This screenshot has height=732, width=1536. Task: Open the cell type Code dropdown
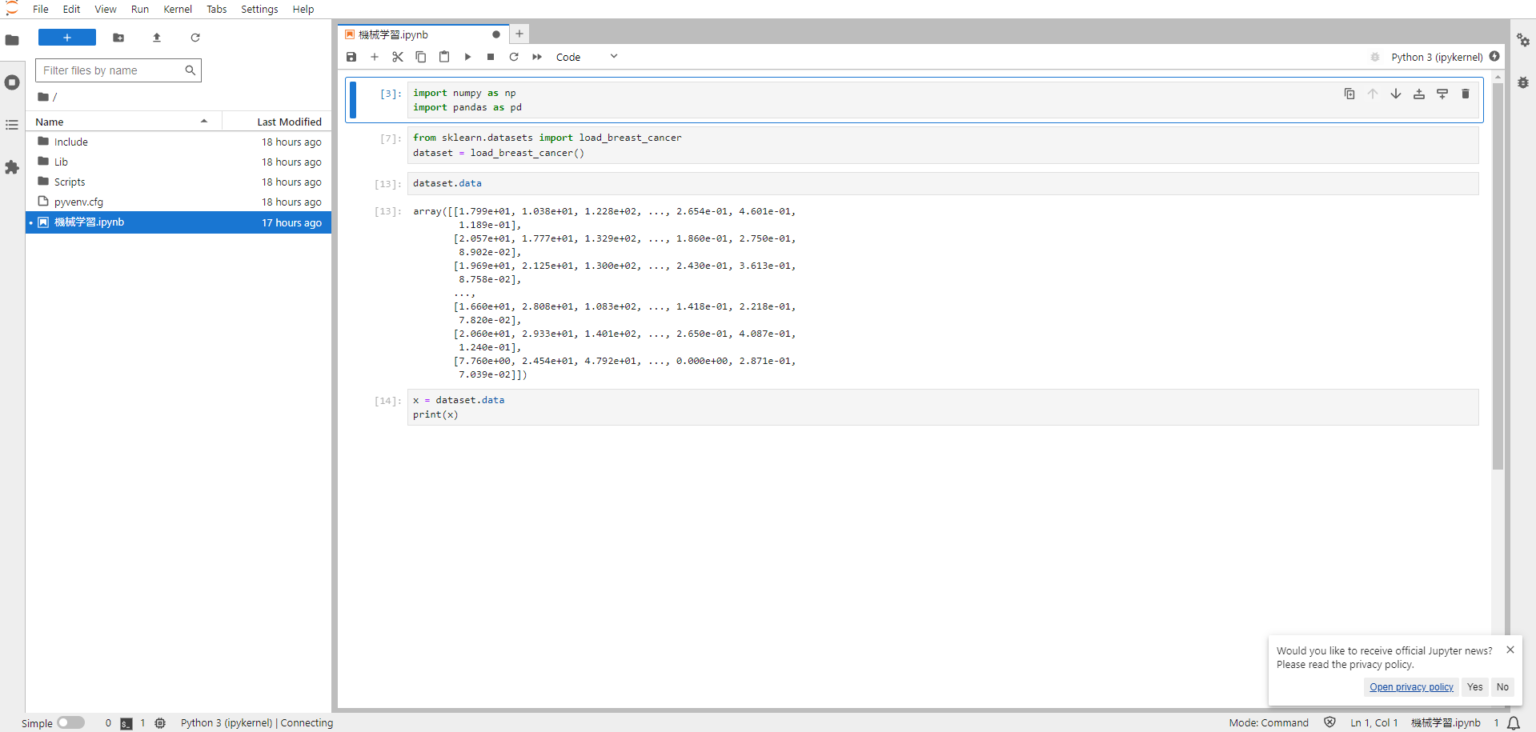tap(587, 57)
